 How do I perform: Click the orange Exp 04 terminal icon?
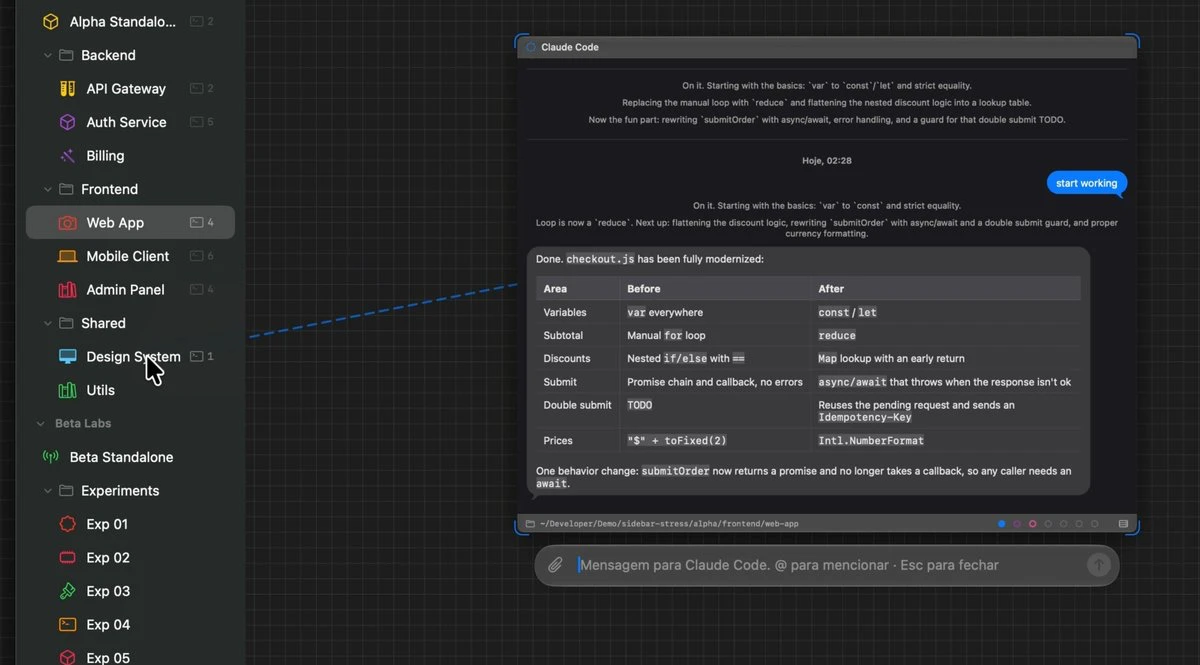tap(67, 625)
